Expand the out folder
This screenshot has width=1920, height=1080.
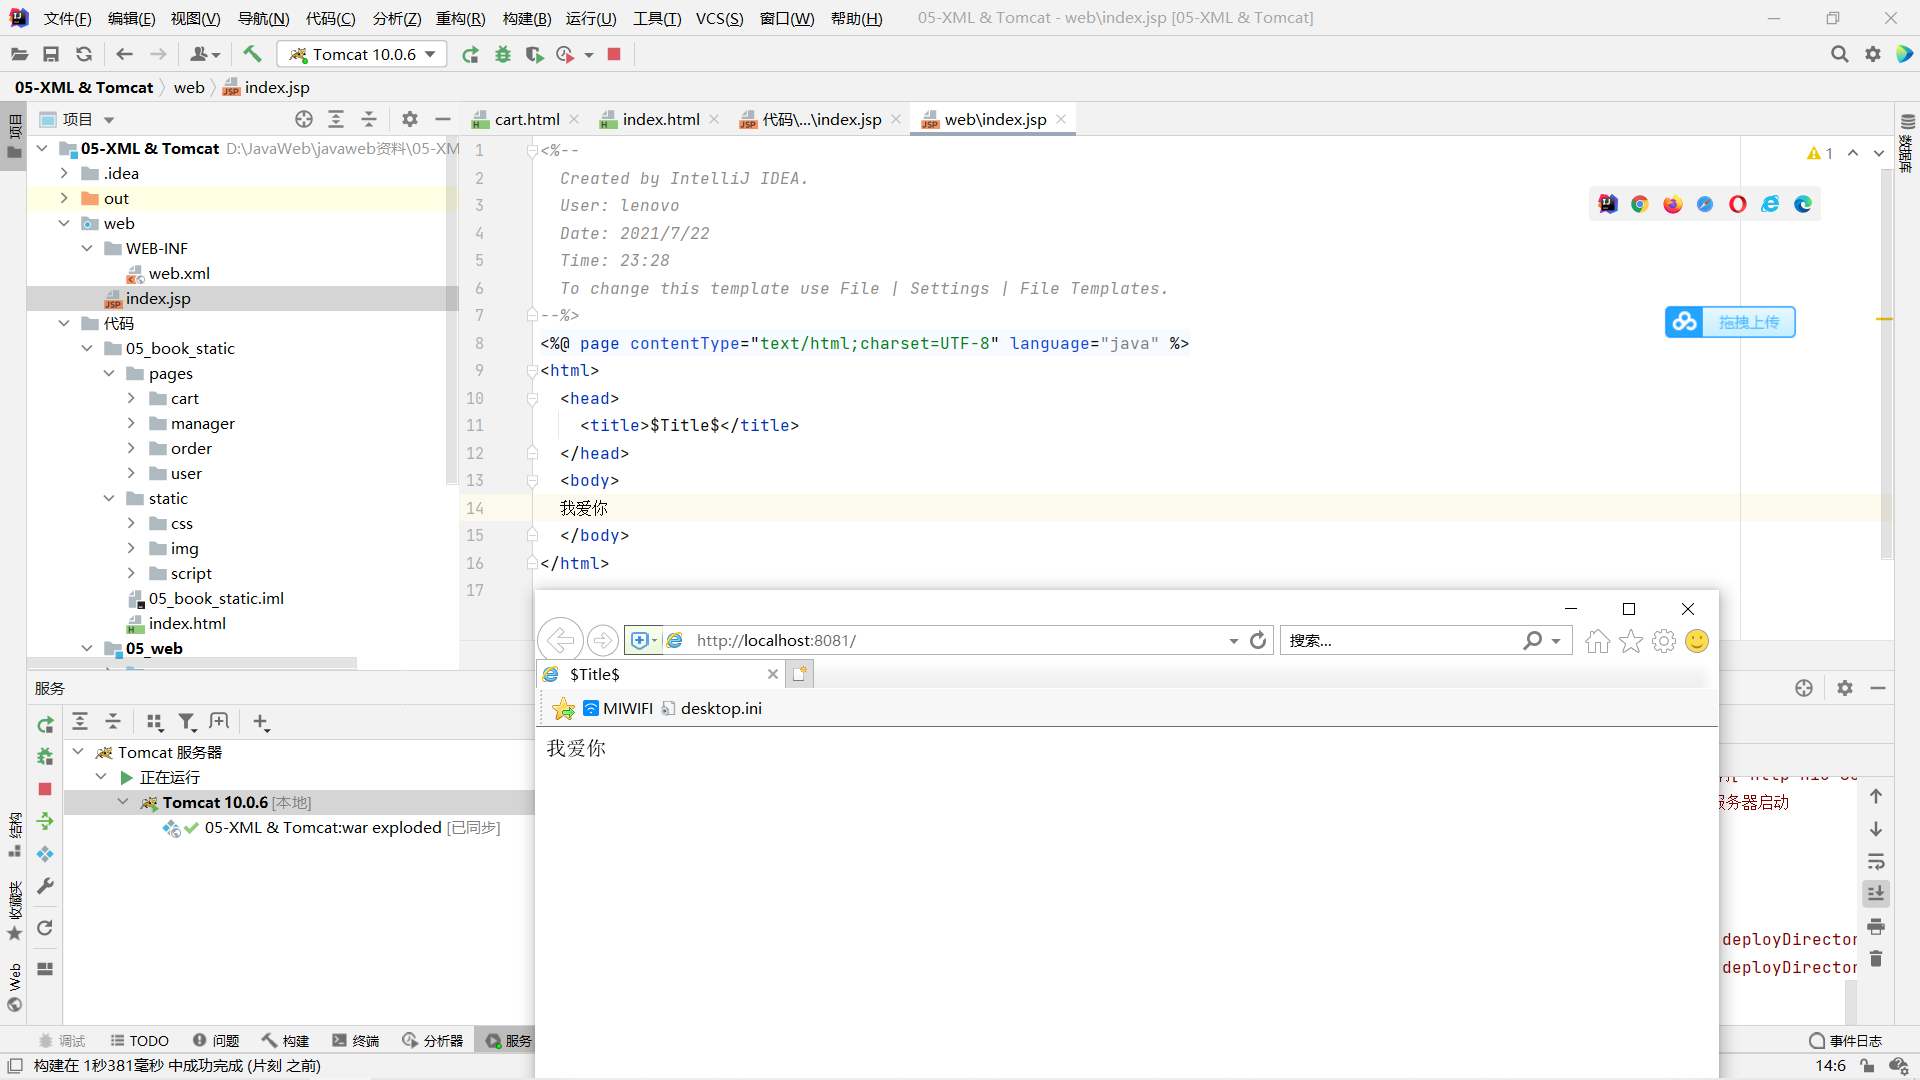[x=64, y=198]
